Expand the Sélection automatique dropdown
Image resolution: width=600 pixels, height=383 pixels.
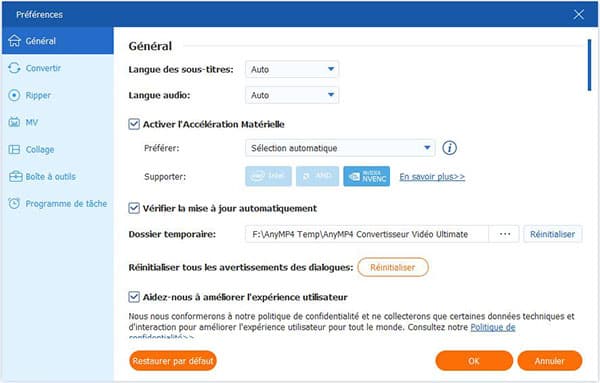coord(340,148)
